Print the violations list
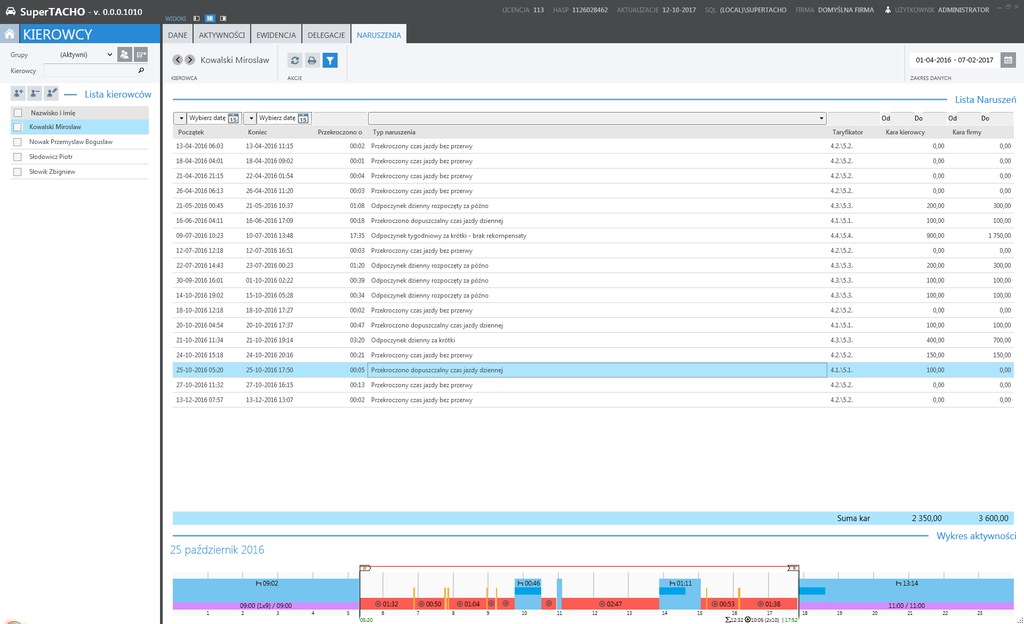The width and height of the screenshot is (1024, 624). tap(312, 61)
